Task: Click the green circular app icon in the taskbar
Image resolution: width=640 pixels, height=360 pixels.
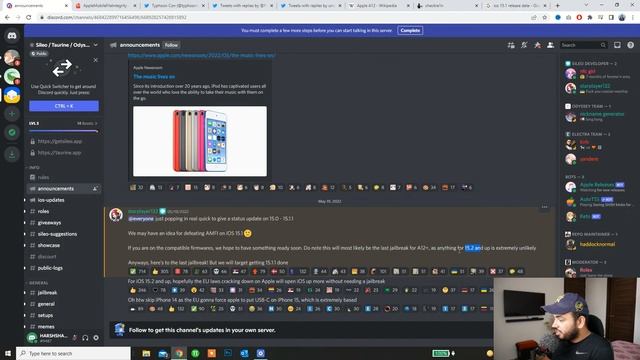Action: (196, 353)
